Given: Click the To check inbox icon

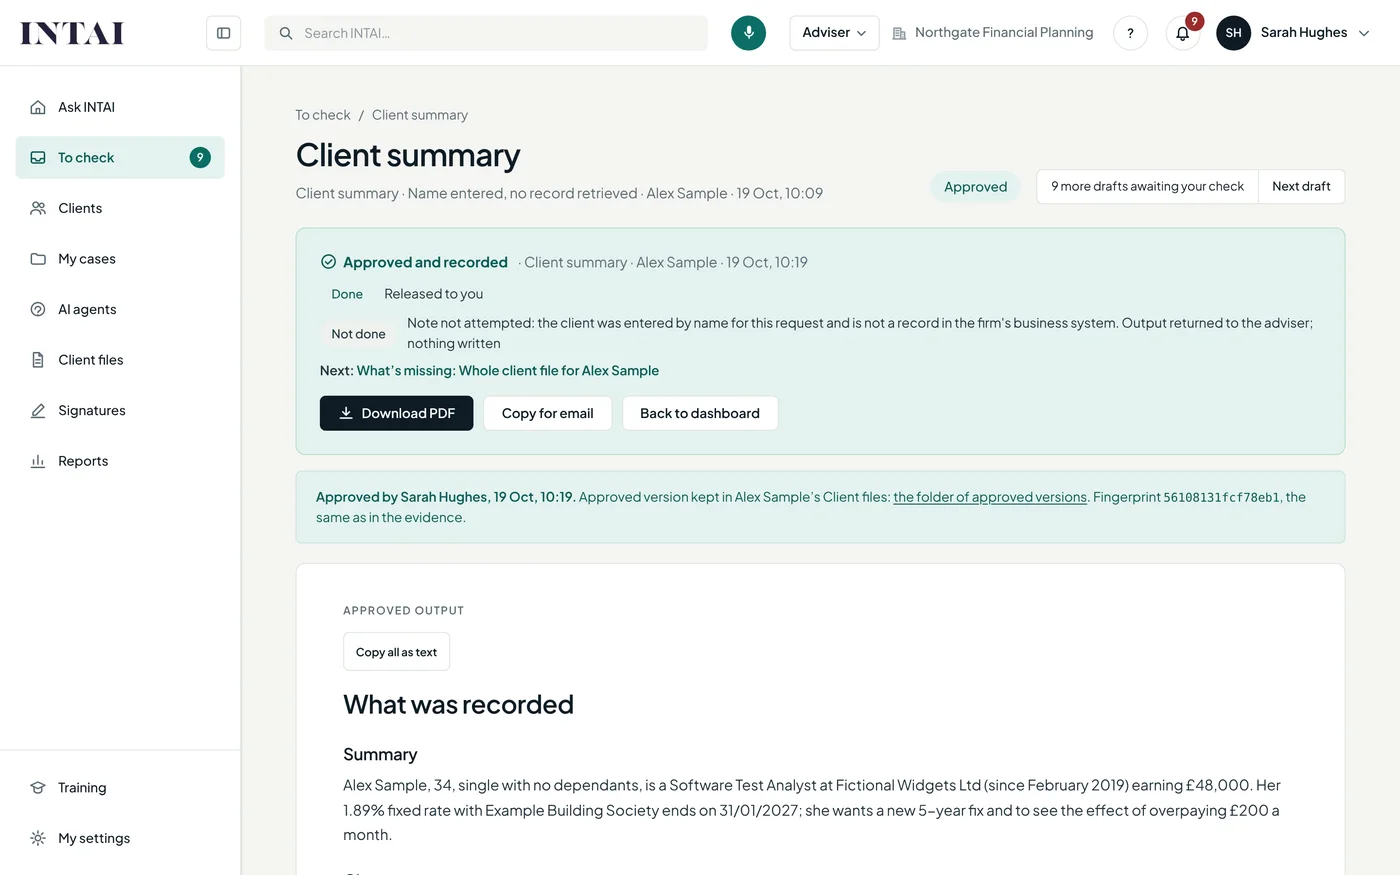Looking at the screenshot, I should click(x=38, y=158).
